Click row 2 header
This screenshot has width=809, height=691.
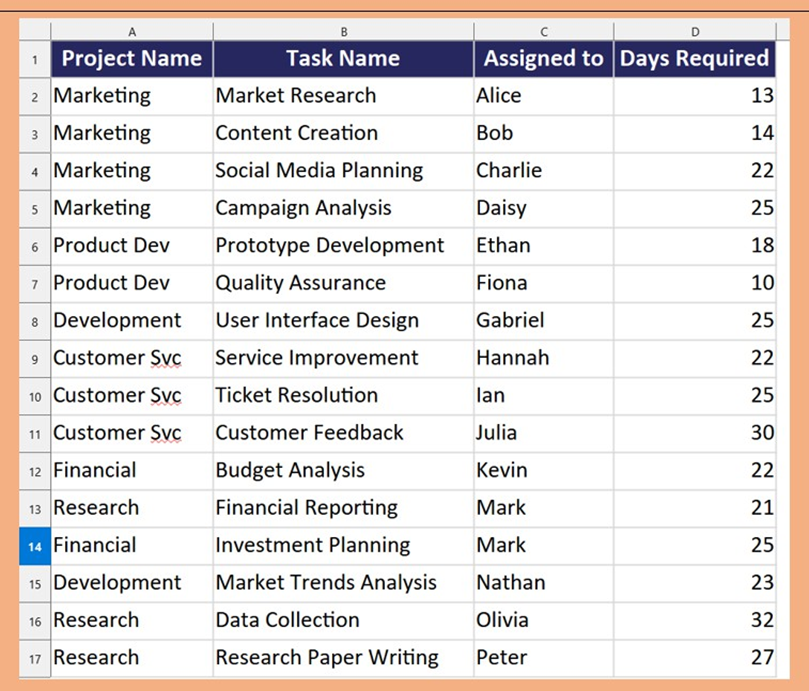coord(35,97)
